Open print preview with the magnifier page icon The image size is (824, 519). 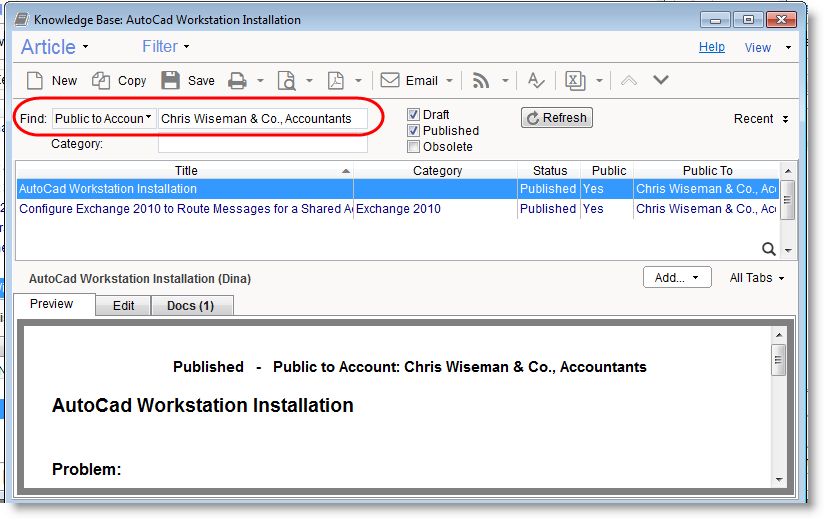coord(286,81)
